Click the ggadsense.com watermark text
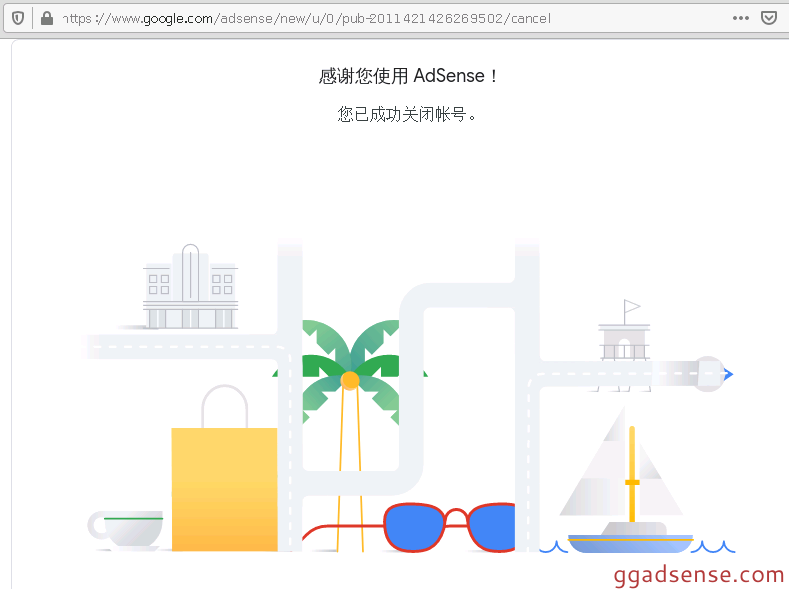This screenshot has height=589, width=789. click(698, 575)
